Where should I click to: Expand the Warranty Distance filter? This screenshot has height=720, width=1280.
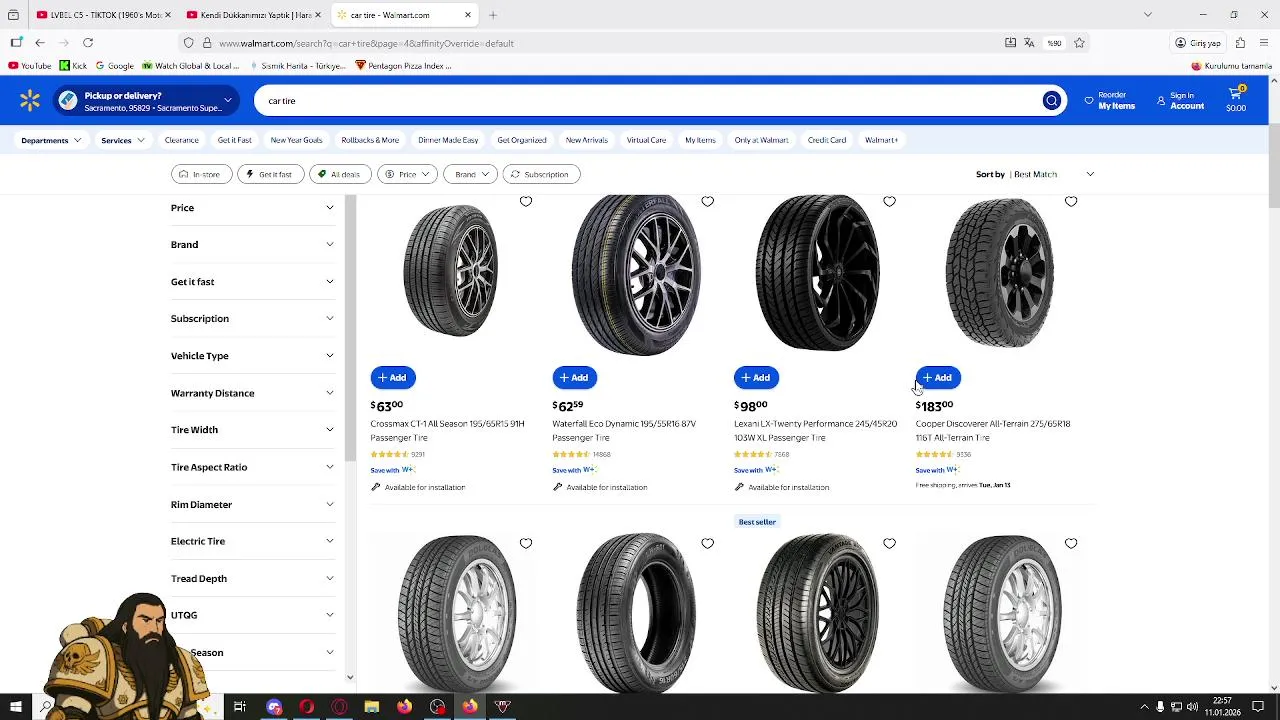point(252,393)
